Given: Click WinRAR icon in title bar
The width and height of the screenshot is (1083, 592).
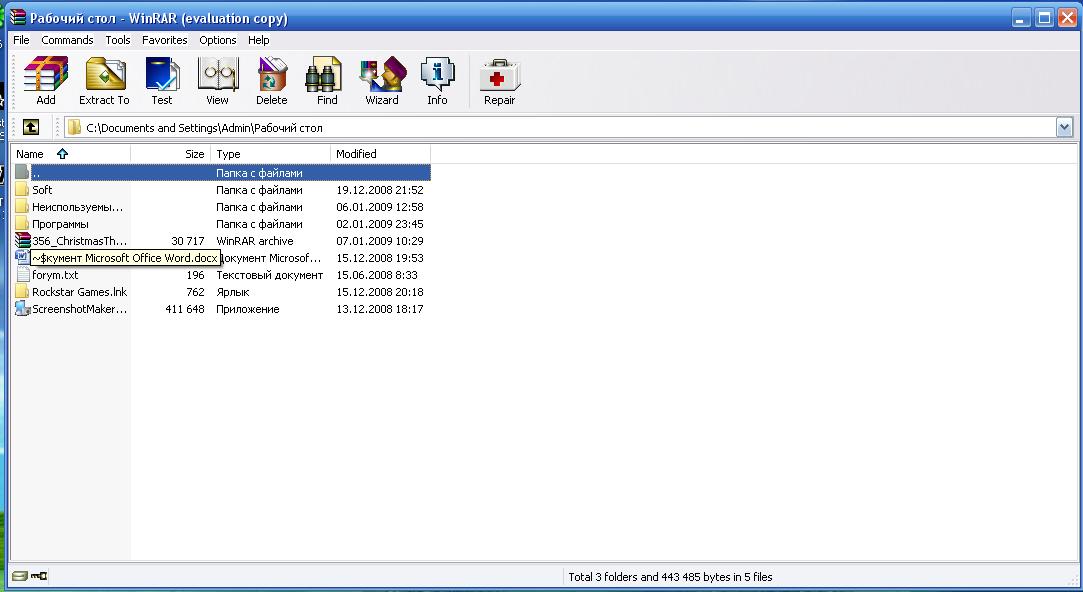Looking at the screenshot, I should pos(18,17).
